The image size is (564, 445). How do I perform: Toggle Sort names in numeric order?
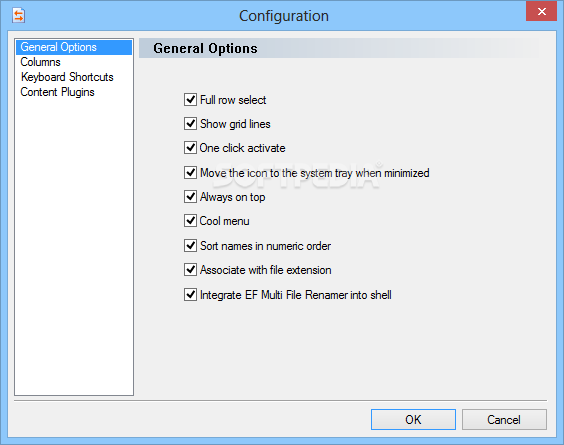click(x=190, y=246)
